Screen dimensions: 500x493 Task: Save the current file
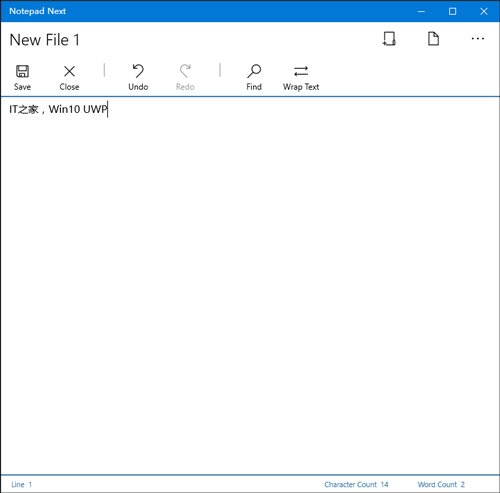coord(22,78)
